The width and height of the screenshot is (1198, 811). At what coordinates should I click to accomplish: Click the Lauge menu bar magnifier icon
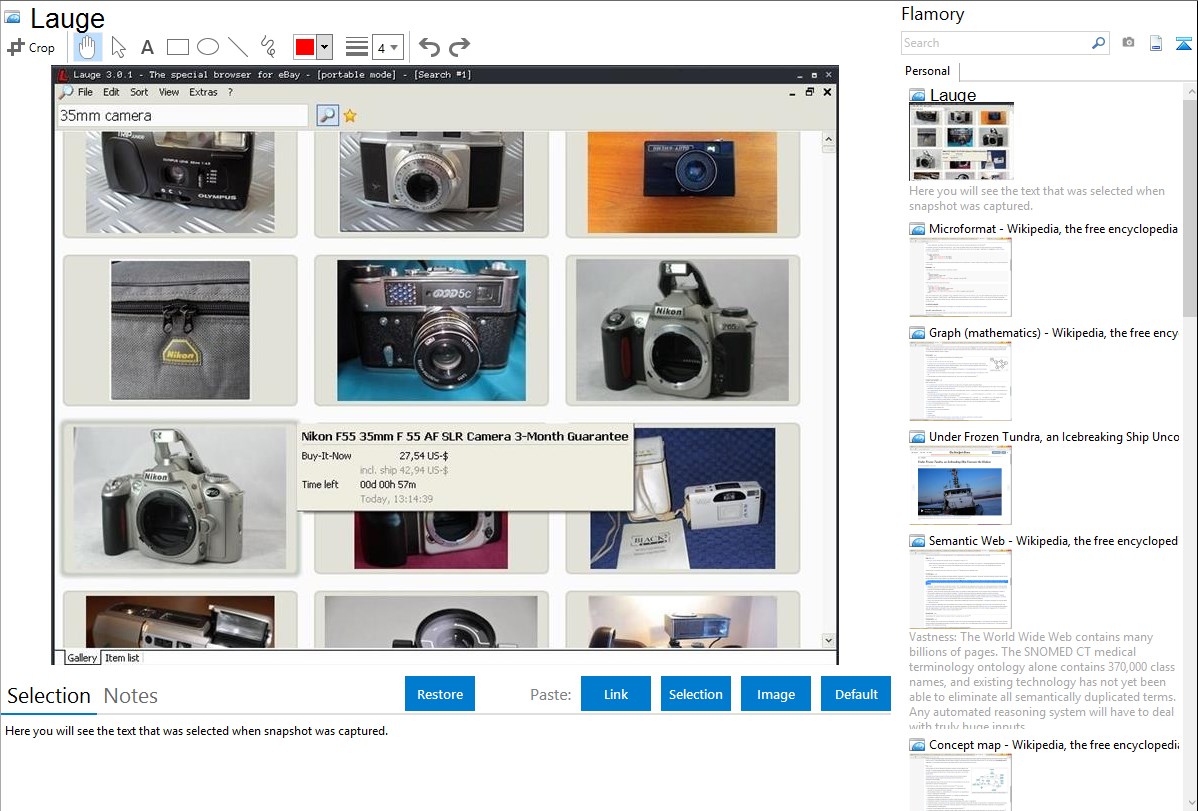click(66, 92)
